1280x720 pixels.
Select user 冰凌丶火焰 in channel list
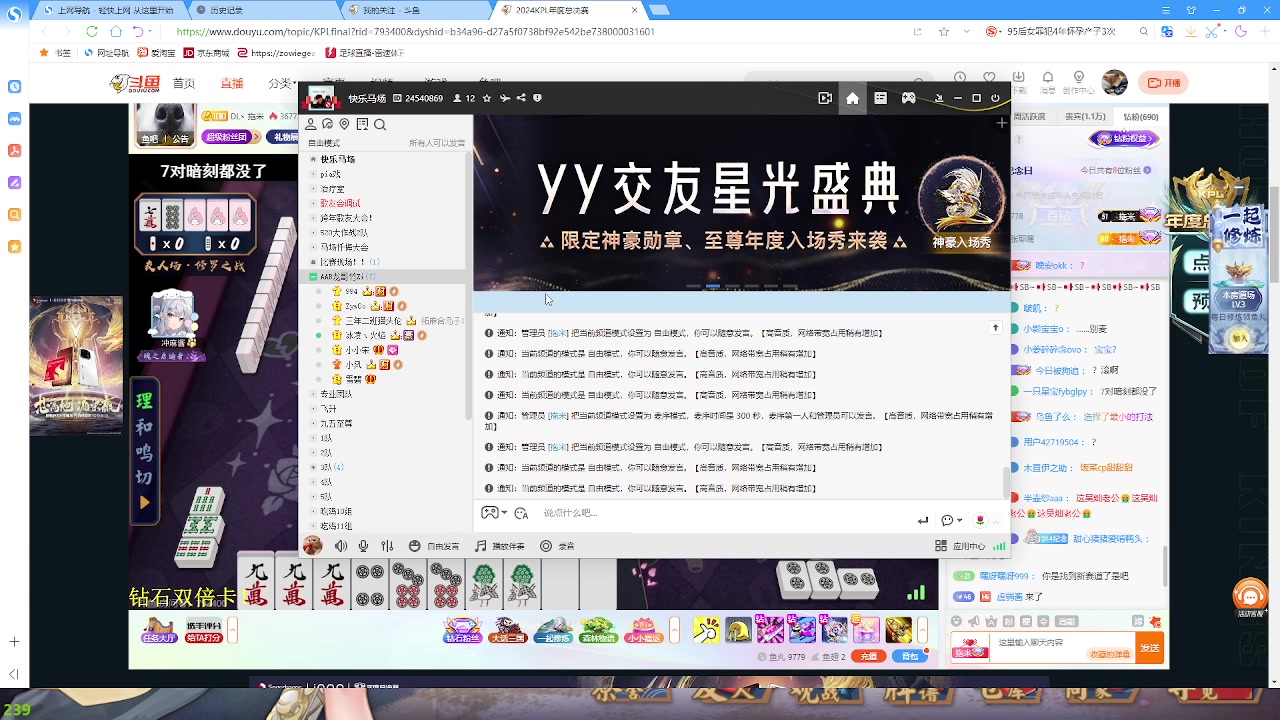(x=366, y=335)
